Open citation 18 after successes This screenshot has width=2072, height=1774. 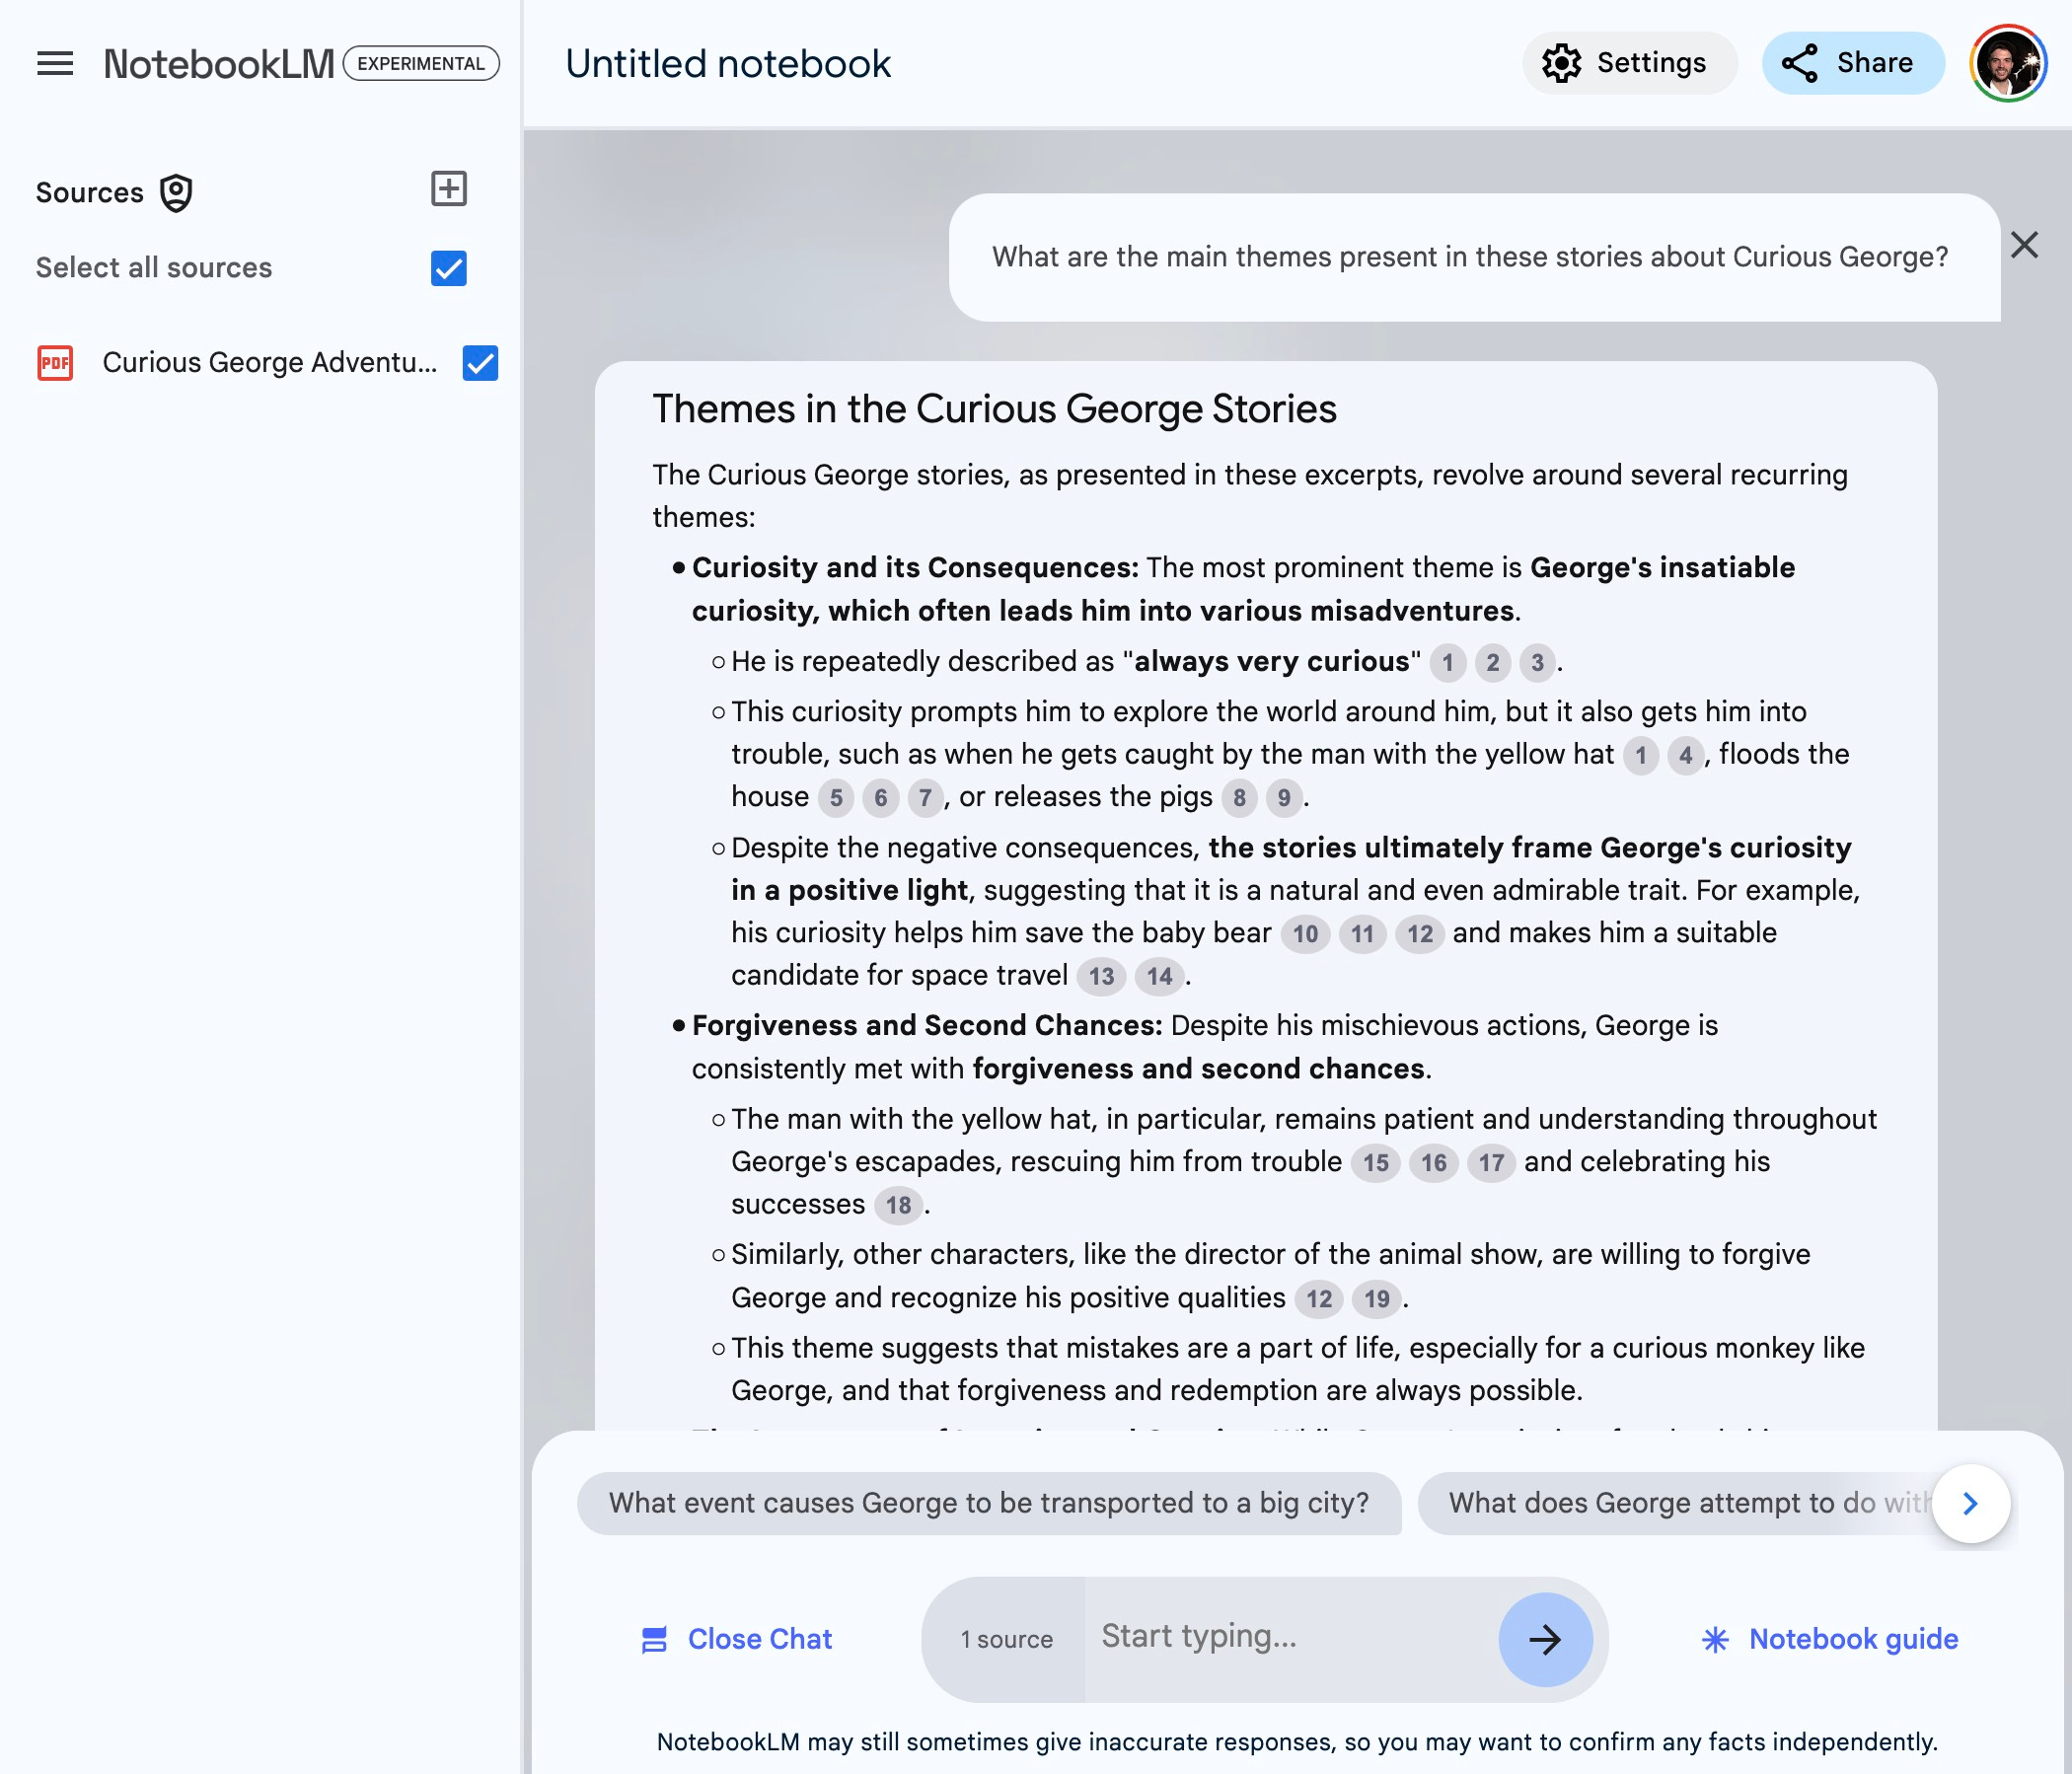coord(898,1206)
